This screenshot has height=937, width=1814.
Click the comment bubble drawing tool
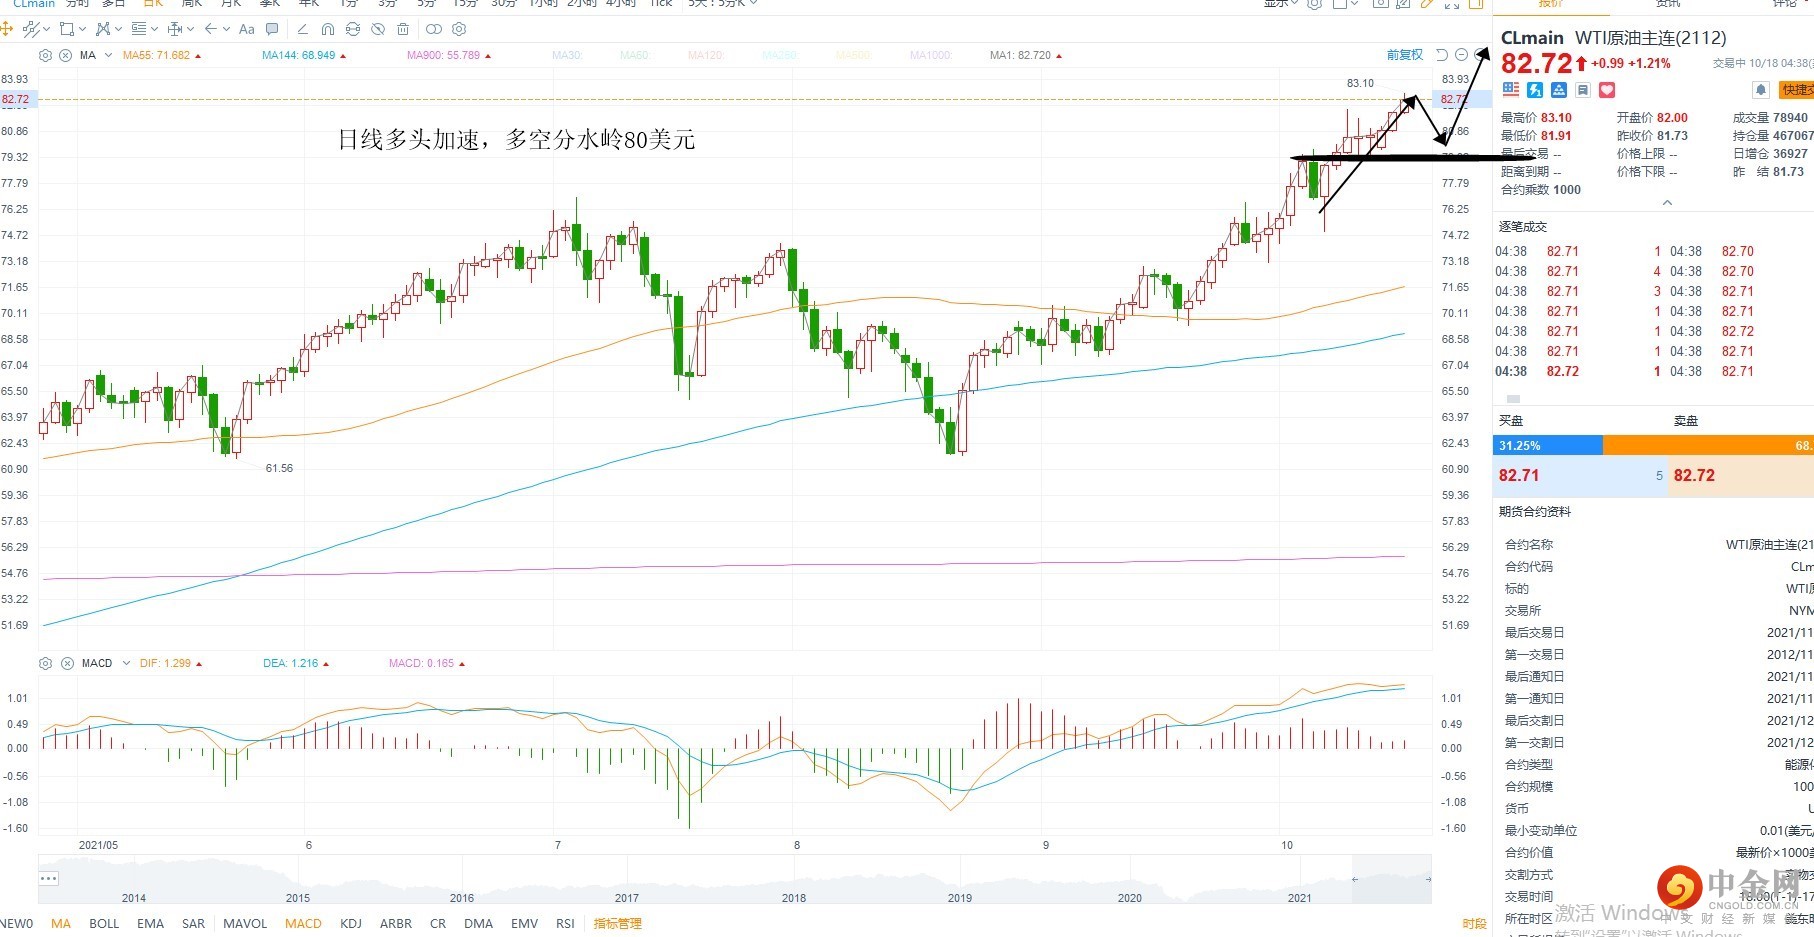(272, 29)
